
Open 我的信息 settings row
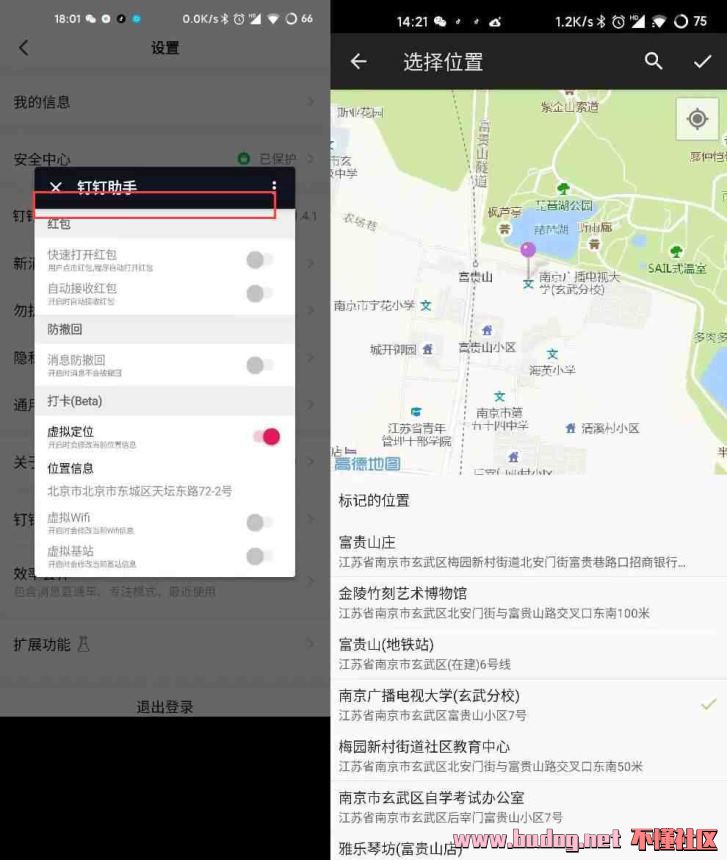pos(164,102)
